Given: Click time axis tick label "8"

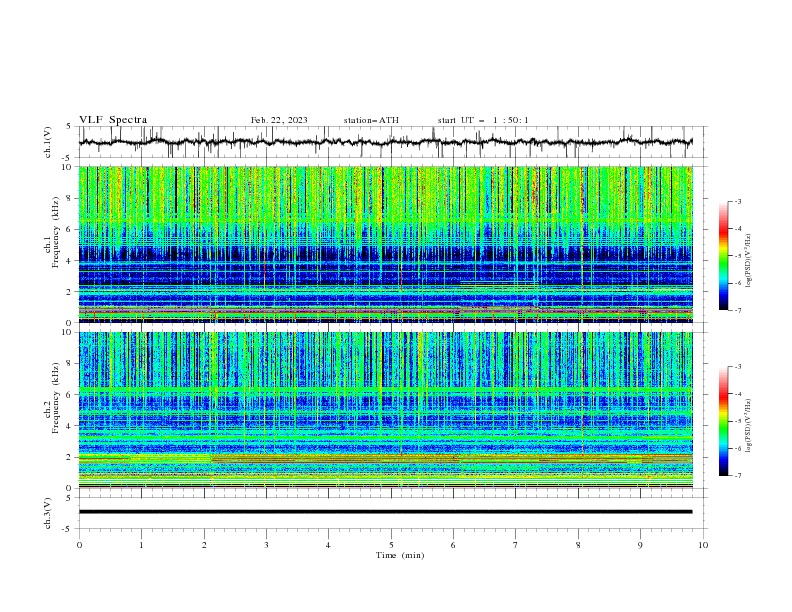Looking at the screenshot, I should [x=578, y=545].
